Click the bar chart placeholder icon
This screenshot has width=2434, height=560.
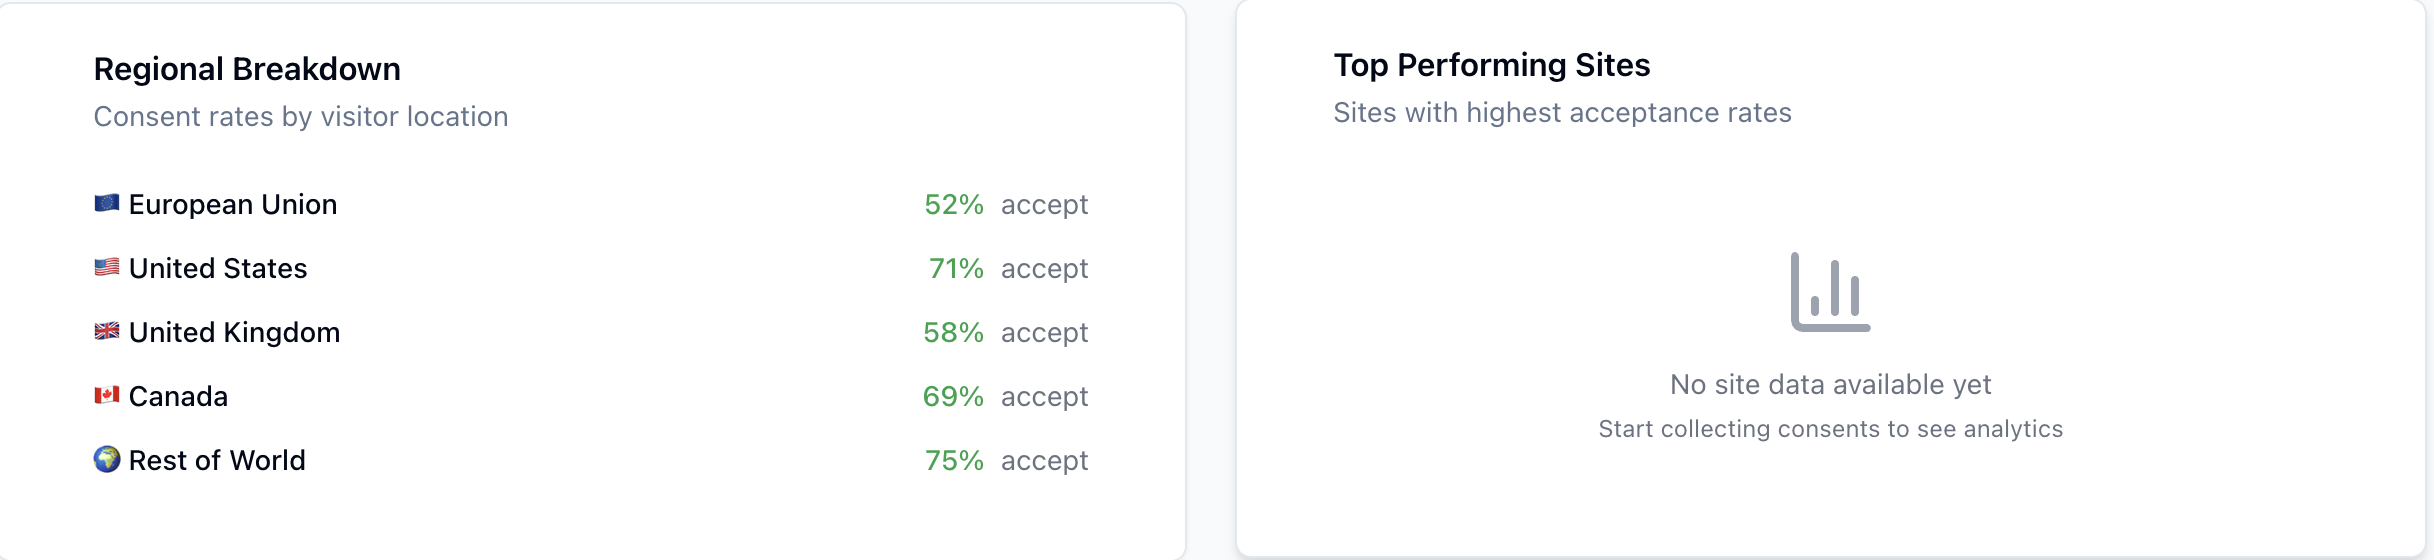1830,292
